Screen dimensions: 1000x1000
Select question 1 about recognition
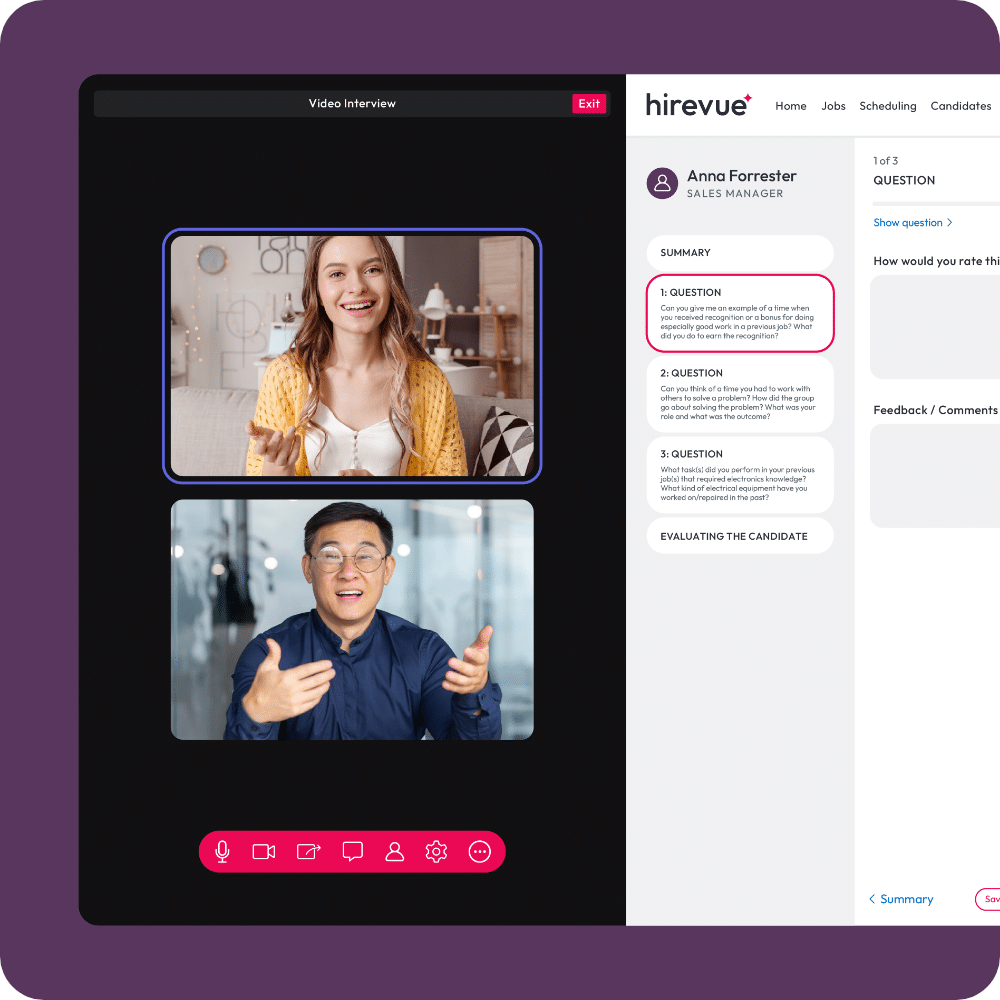pos(740,313)
